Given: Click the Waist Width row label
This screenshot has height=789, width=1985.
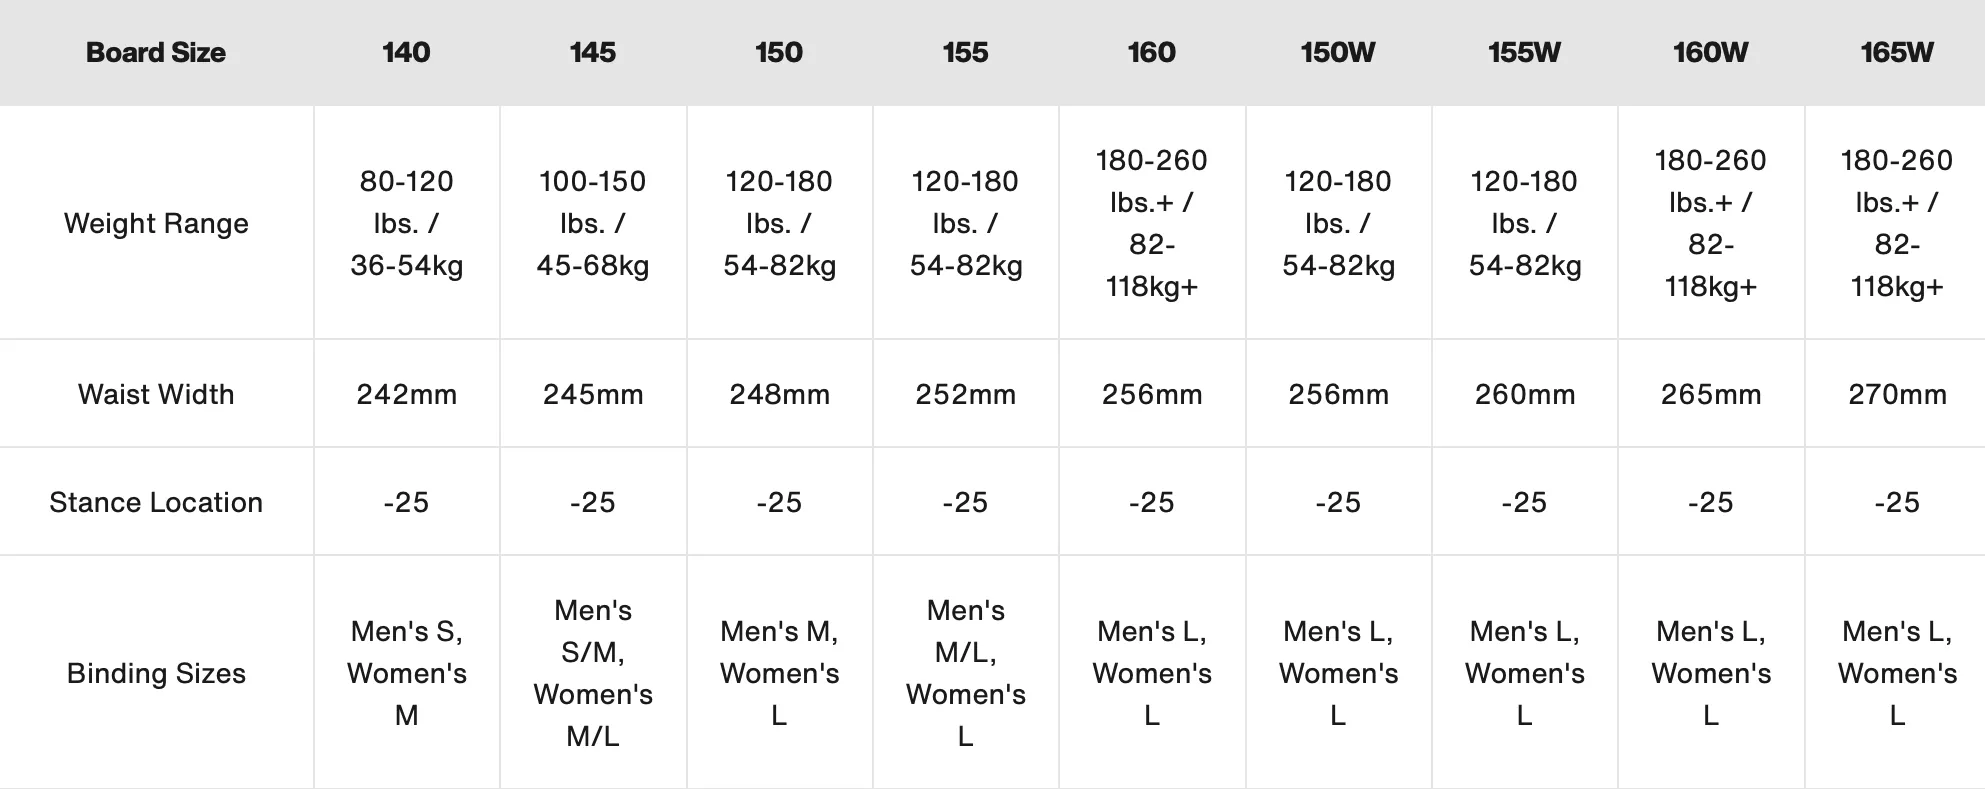Looking at the screenshot, I should tap(156, 394).
